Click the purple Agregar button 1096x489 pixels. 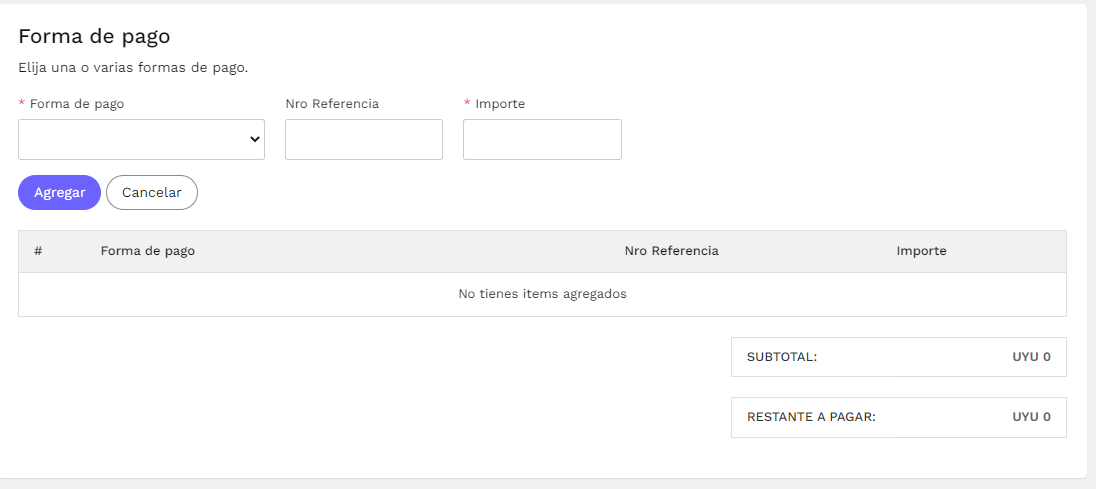(x=59, y=192)
